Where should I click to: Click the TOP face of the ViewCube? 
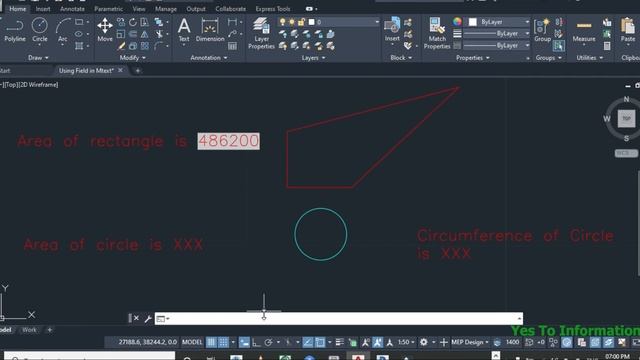pyautogui.click(x=626, y=119)
